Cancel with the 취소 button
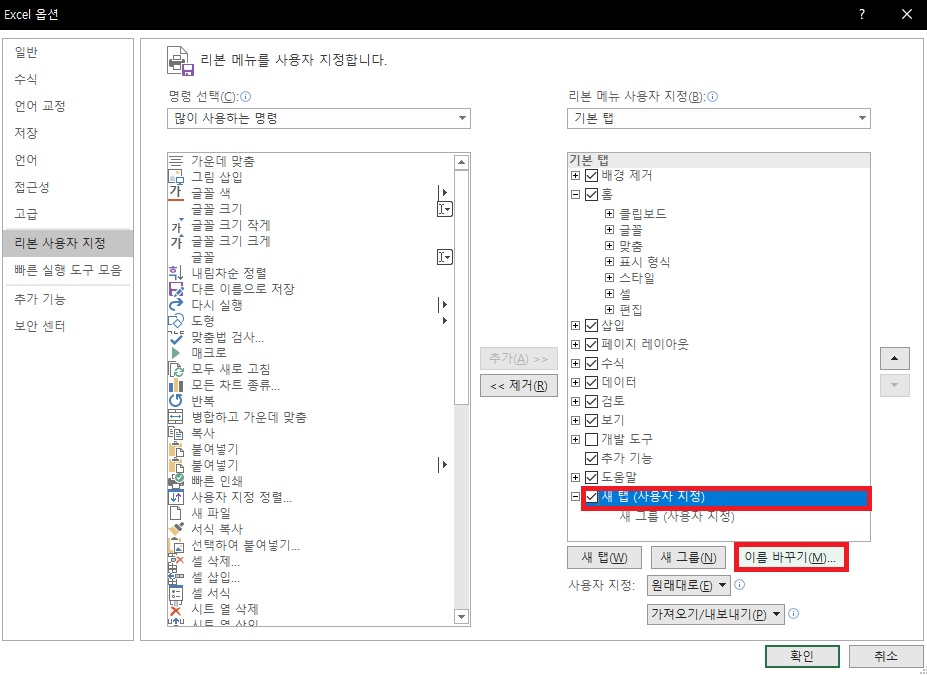 [886, 655]
